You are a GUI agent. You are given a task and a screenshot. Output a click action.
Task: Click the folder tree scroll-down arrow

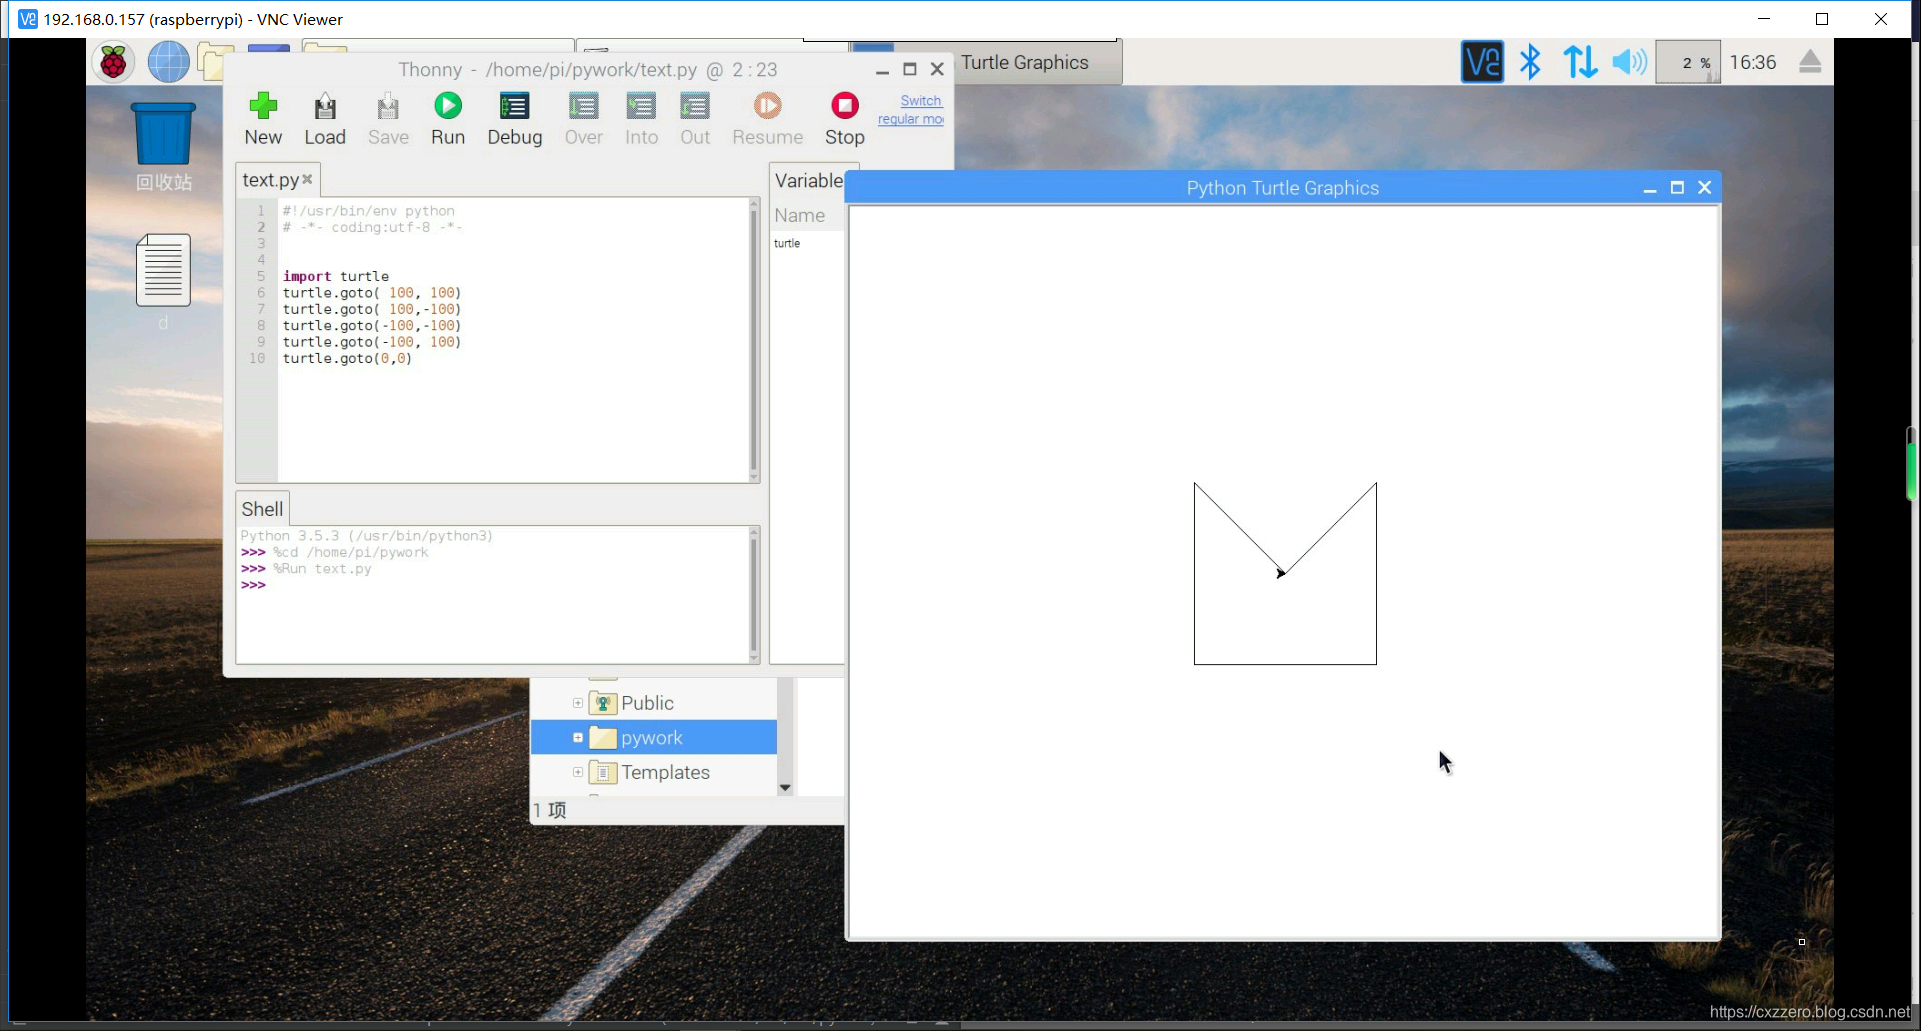coord(785,788)
